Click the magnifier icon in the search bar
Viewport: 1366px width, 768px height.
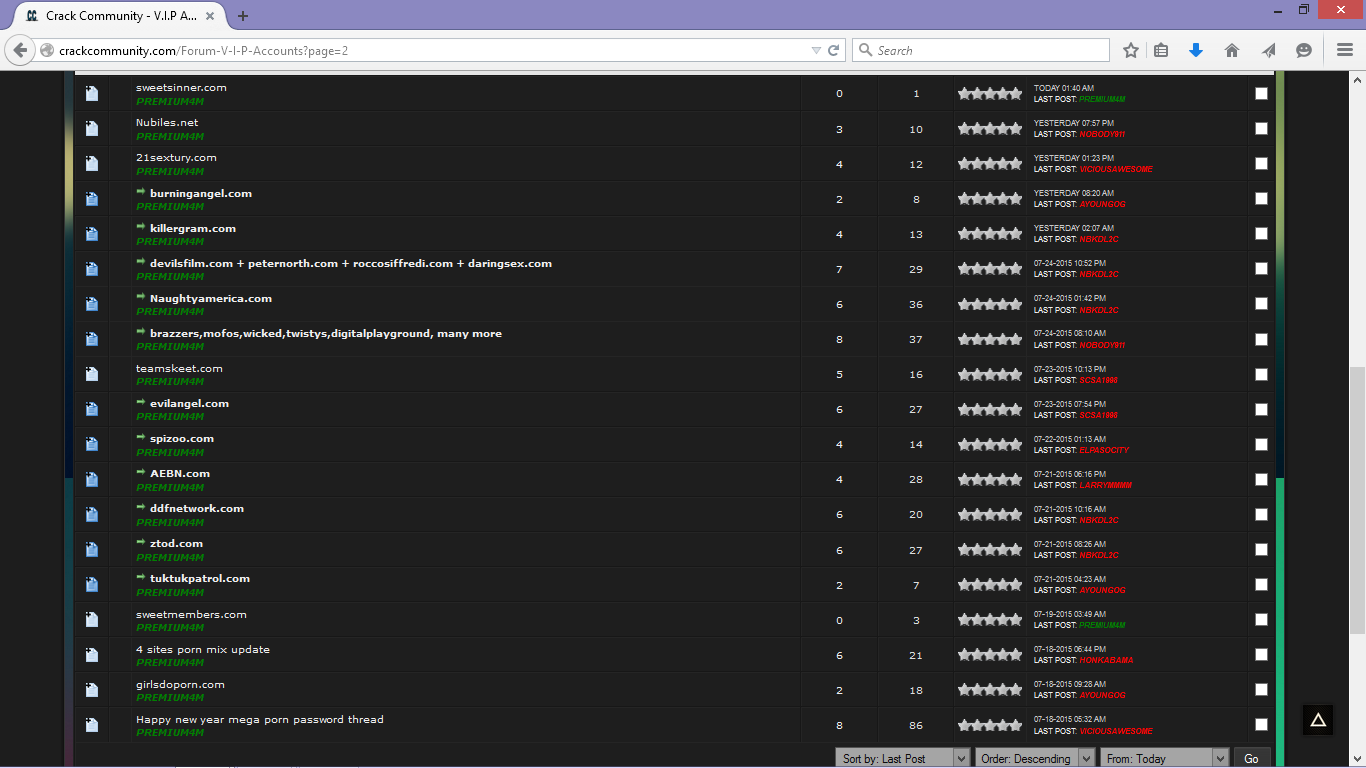pos(865,50)
